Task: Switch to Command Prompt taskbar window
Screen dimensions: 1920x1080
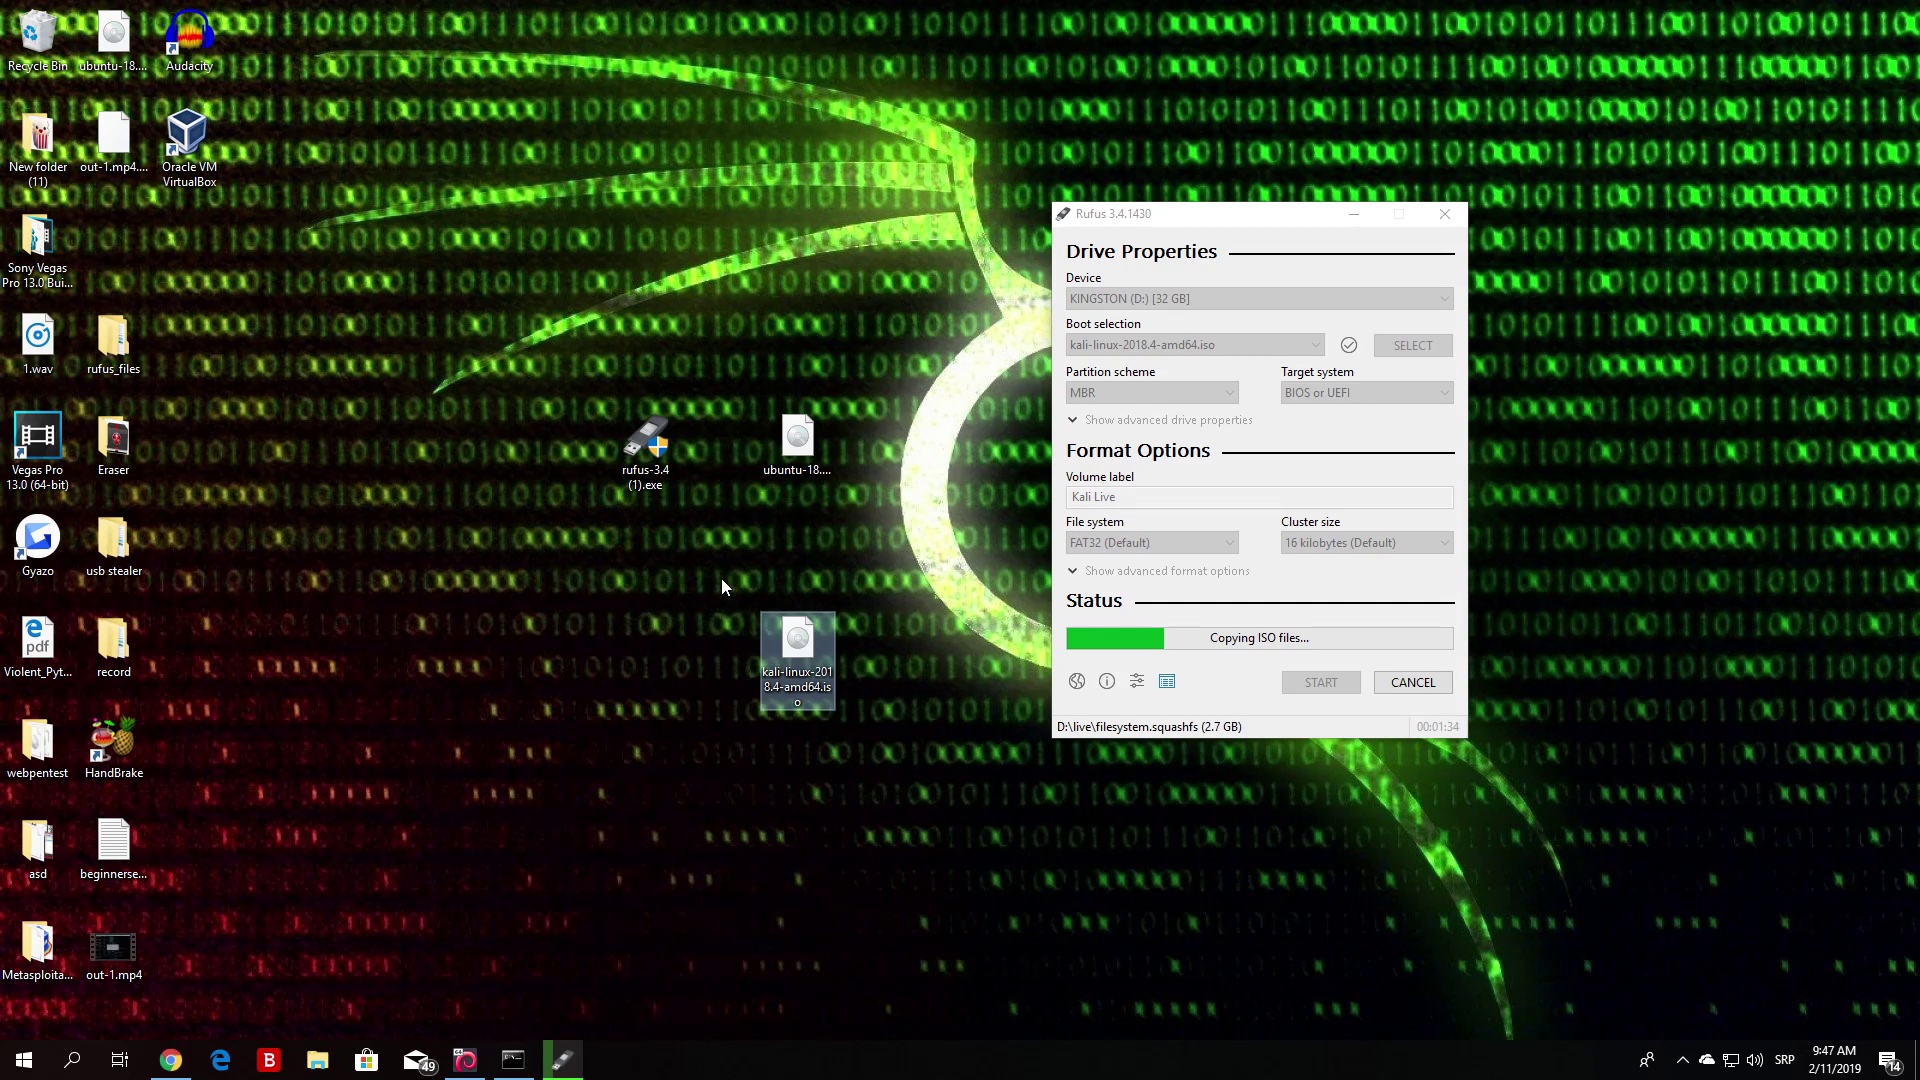Action: [513, 1060]
